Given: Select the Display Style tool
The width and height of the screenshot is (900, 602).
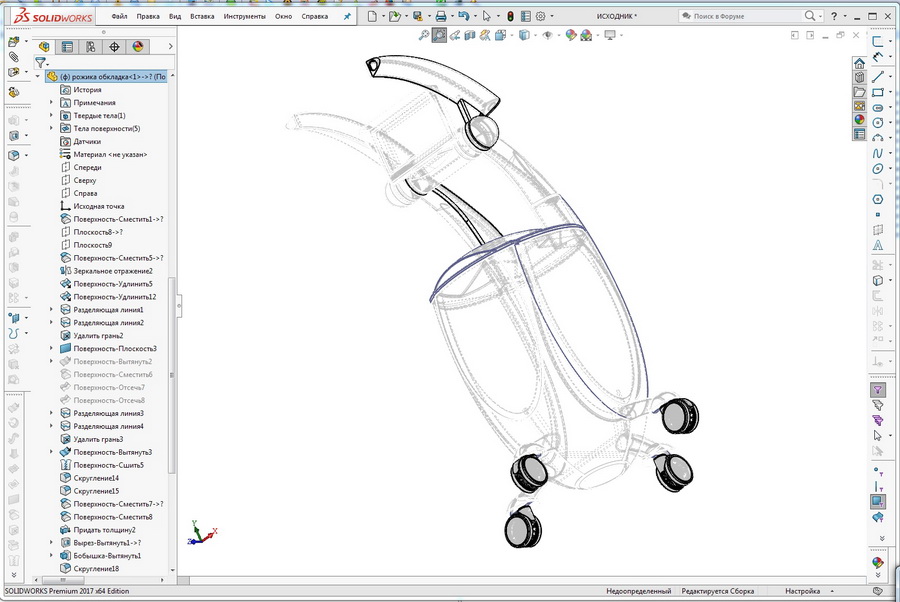Looking at the screenshot, I should (522, 37).
